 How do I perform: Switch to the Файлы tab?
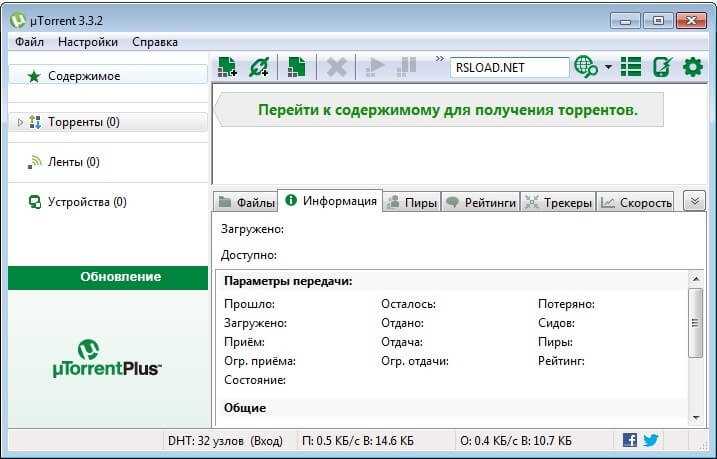tap(246, 202)
